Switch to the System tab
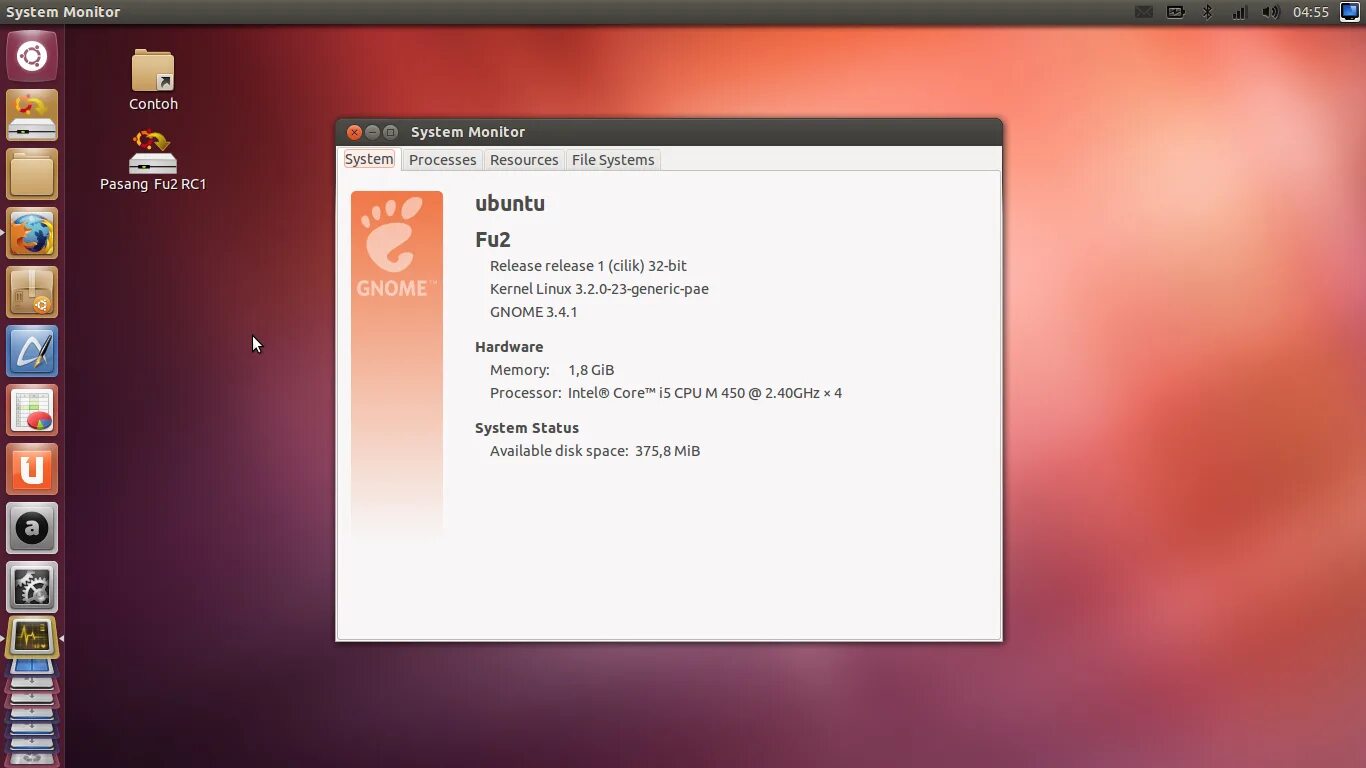Image resolution: width=1366 pixels, height=768 pixels. (x=369, y=159)
